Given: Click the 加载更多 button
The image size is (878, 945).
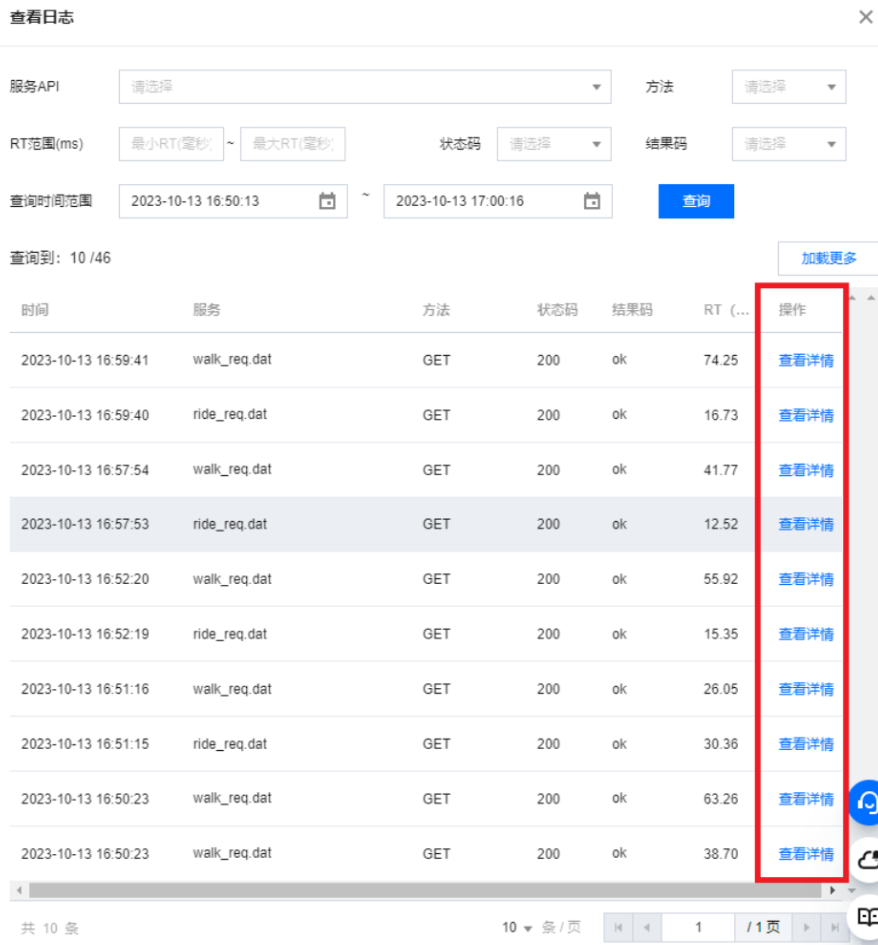Looking at the screenshot, I should (x=828, y=258).
